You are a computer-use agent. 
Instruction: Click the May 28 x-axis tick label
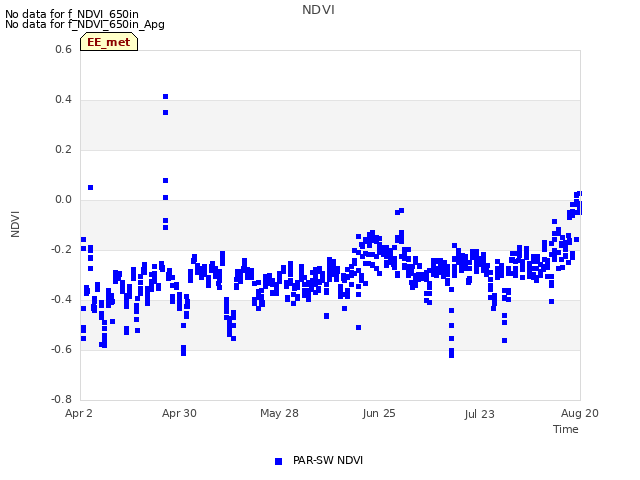[x=279, y=413]
